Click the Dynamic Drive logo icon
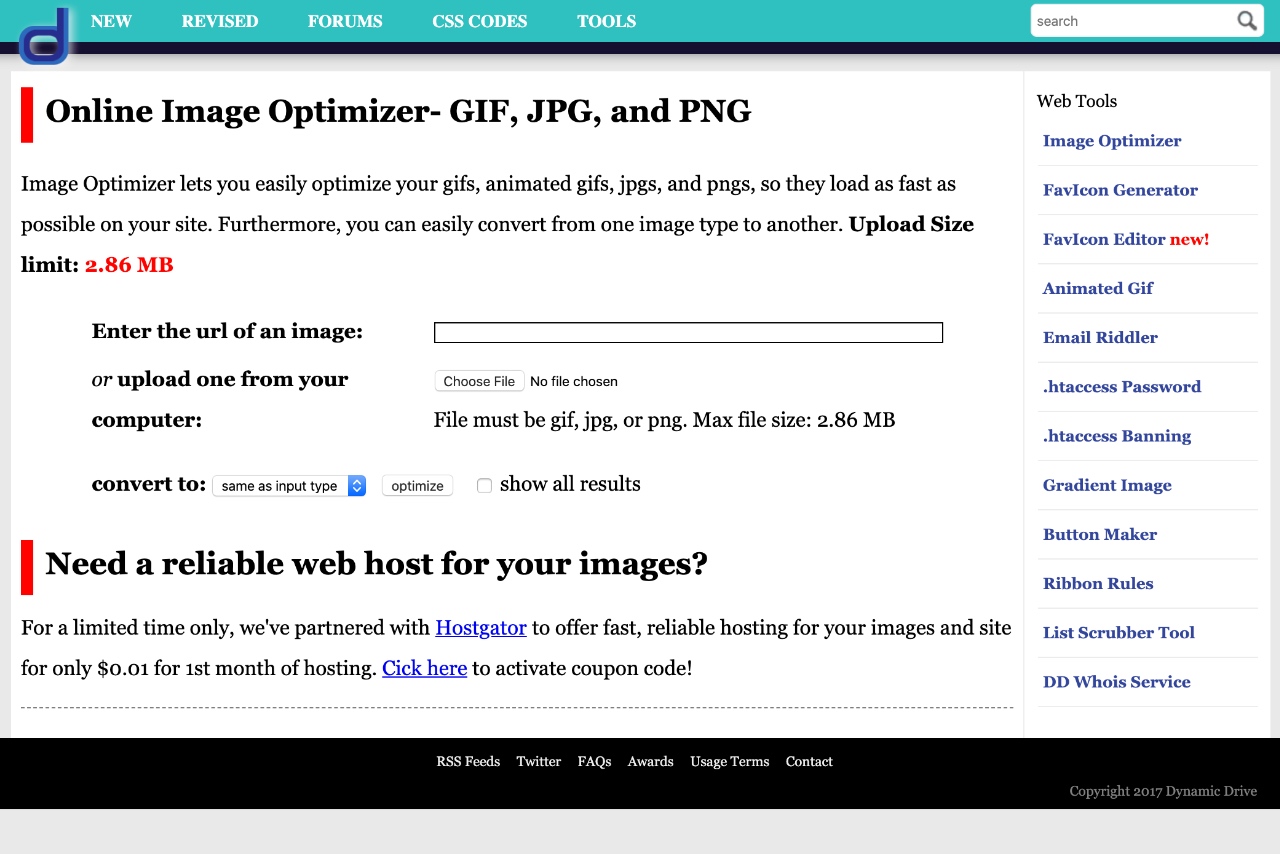This screenshot has height=854, width=1280. (45, 37)
